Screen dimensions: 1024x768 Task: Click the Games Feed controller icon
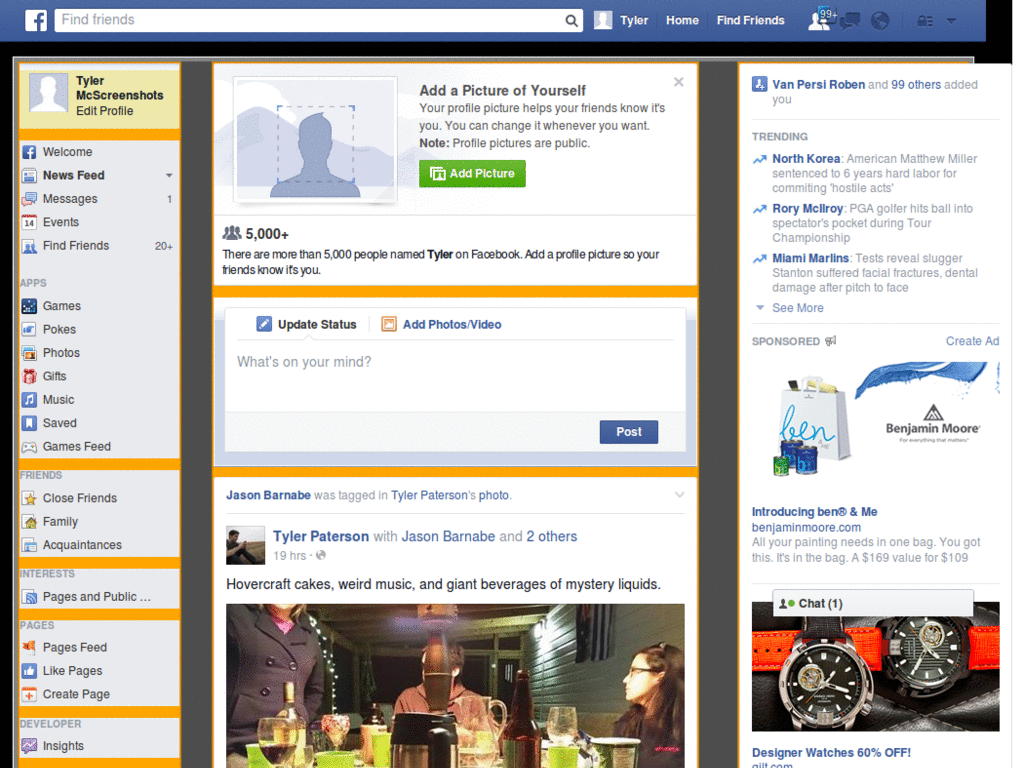pyautogui.click(x=29, y=447)
